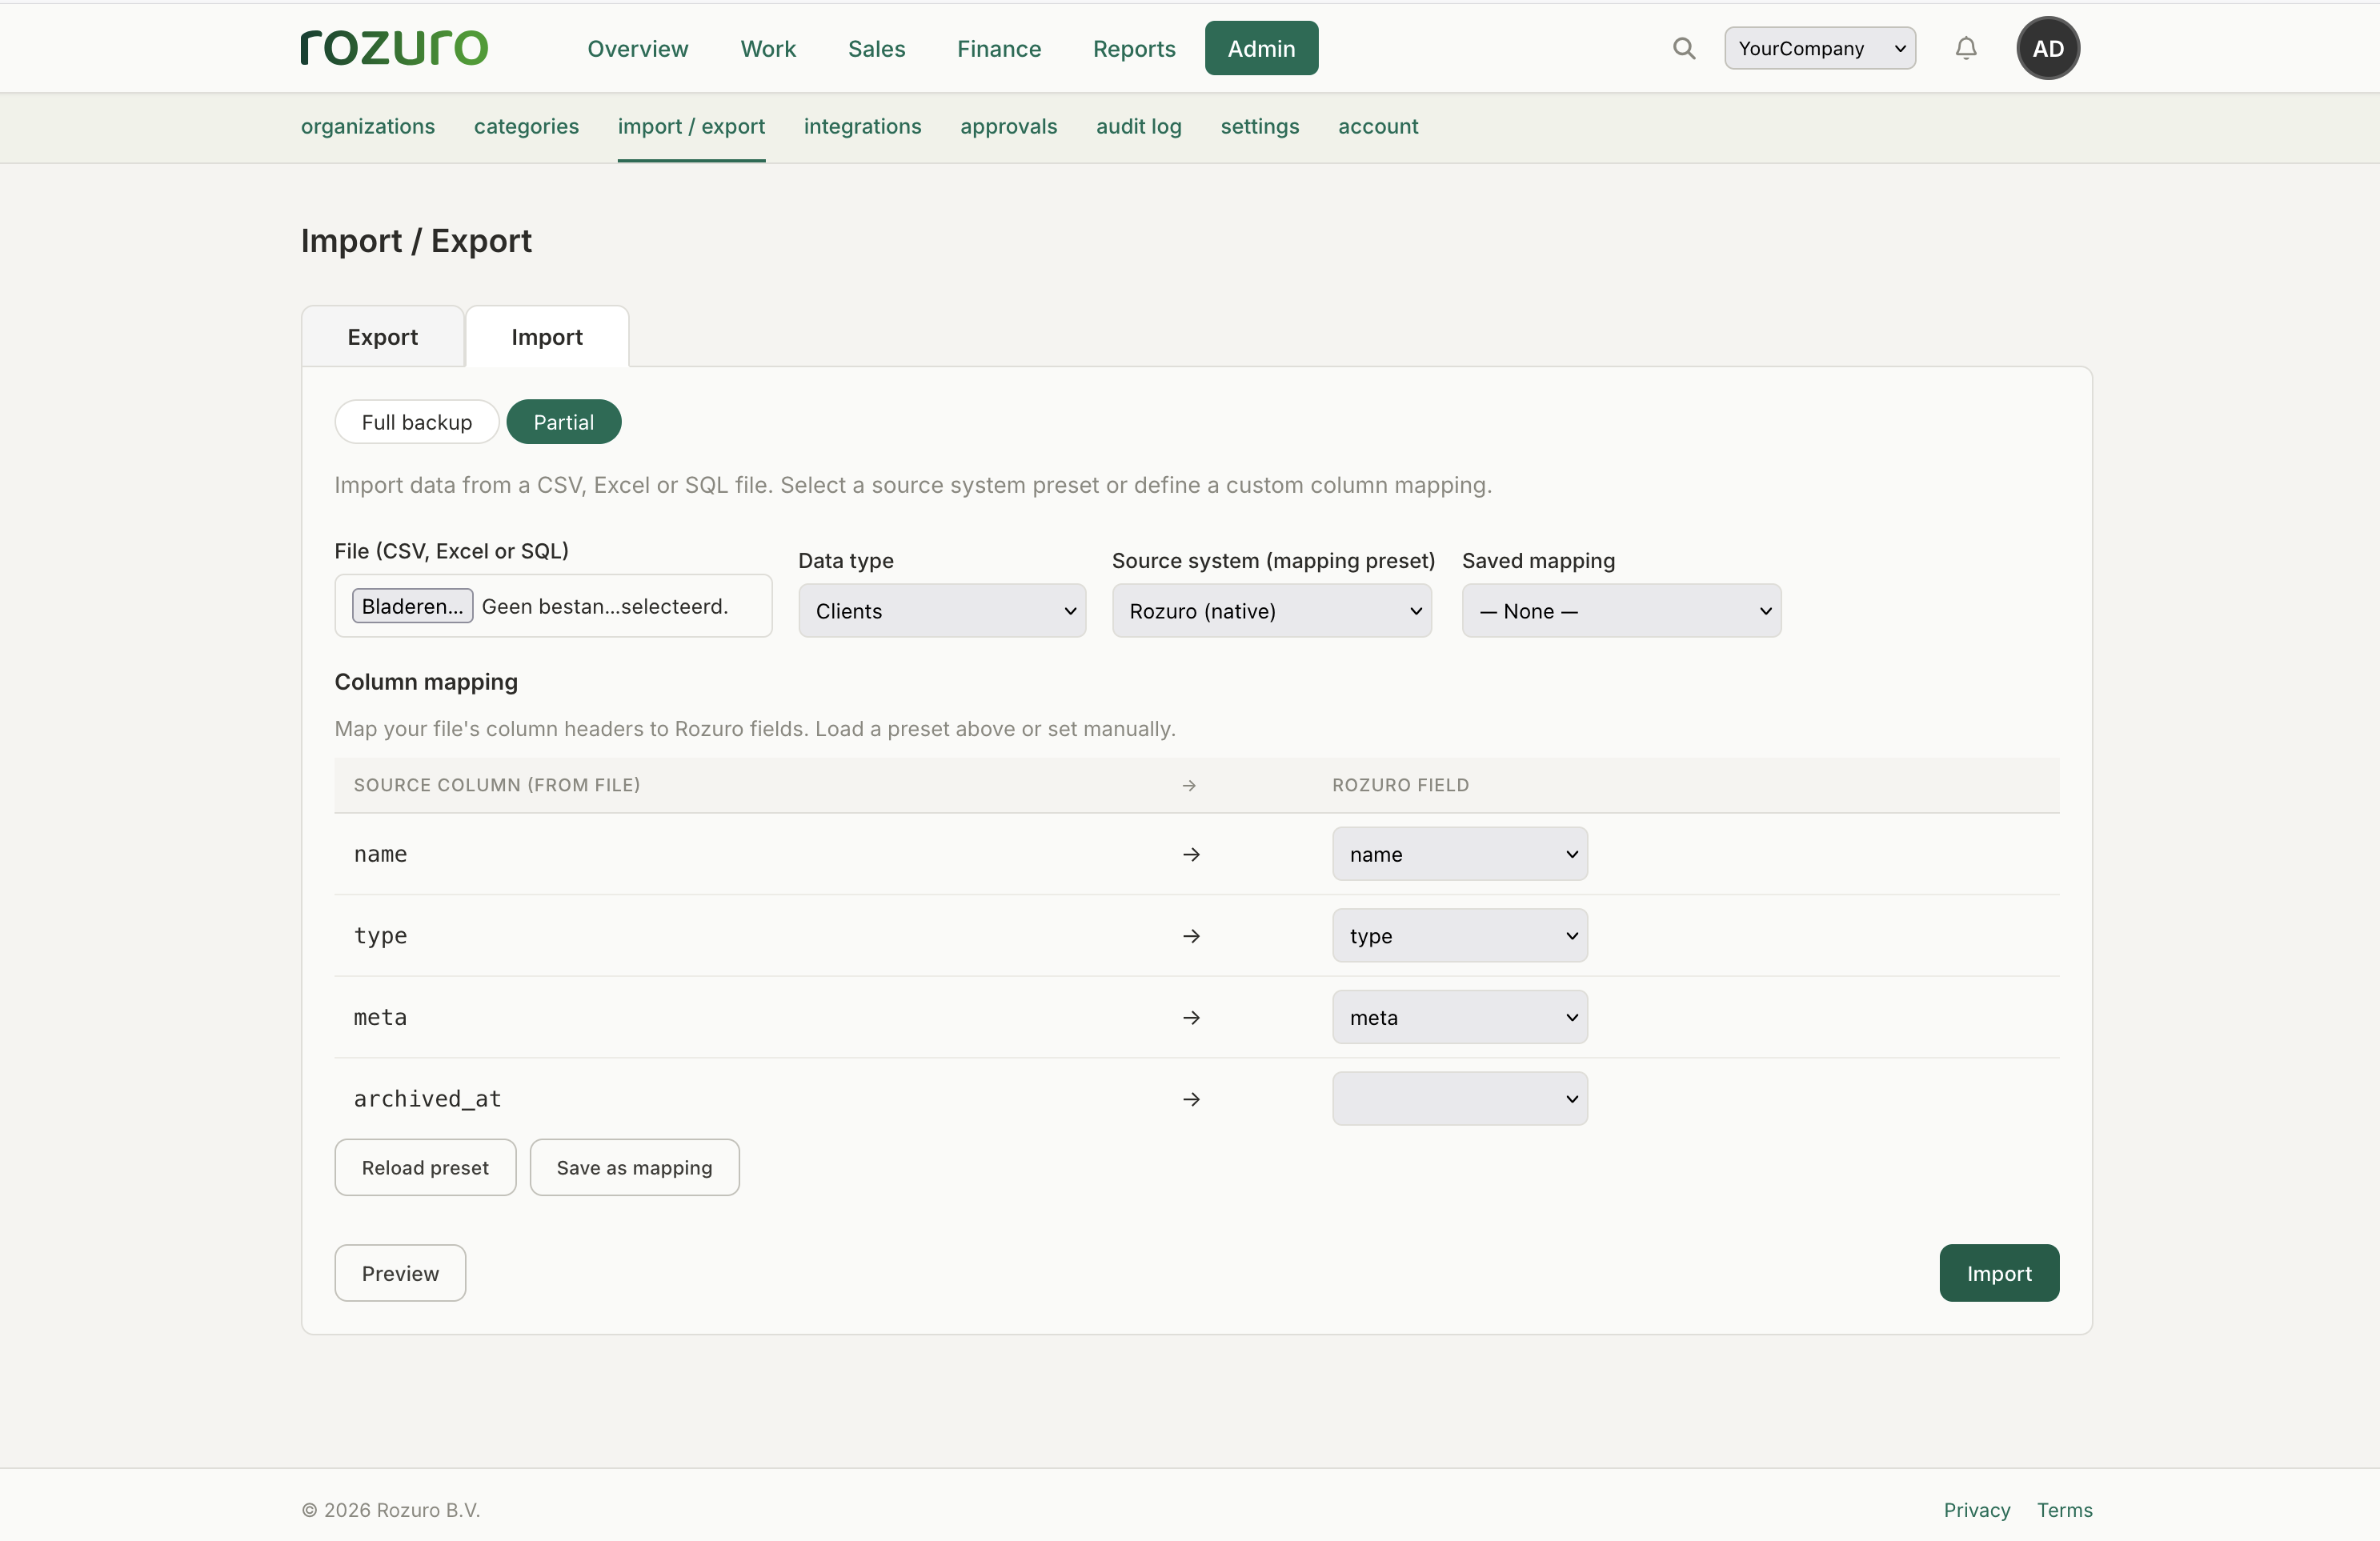This screenshot has width=2380, height=1541.
Task: Go to Sales in main navigation
Action: (x=877, y=48)
